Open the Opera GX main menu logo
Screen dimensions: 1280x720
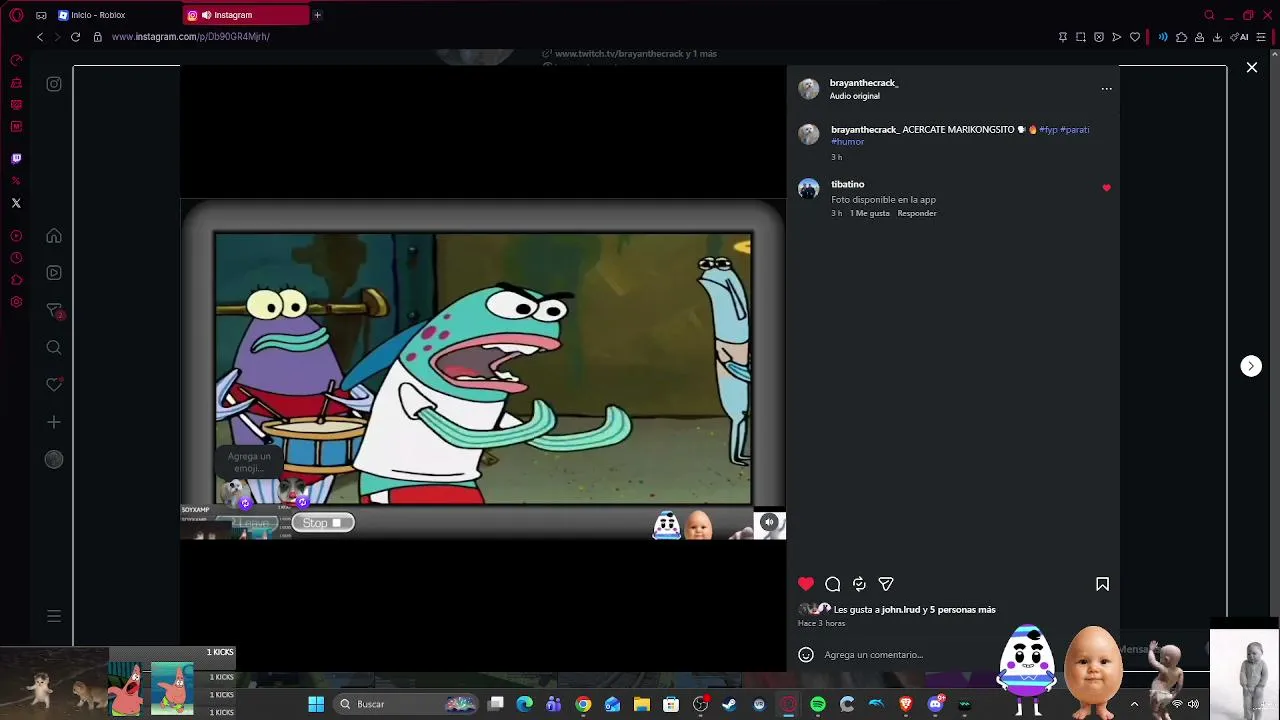tap(16, 15)
